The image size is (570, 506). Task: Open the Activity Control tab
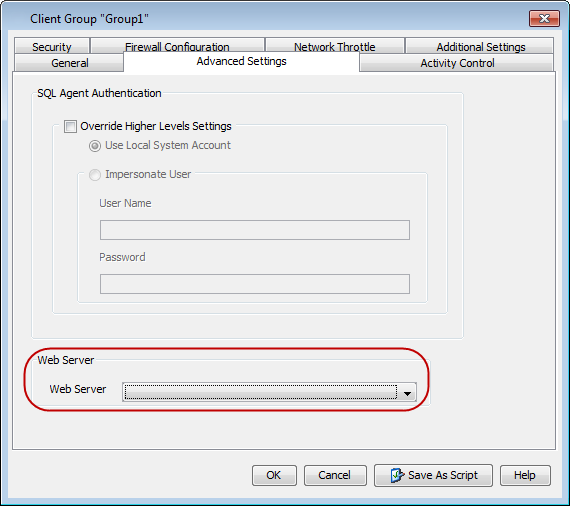tap(457, 63)
